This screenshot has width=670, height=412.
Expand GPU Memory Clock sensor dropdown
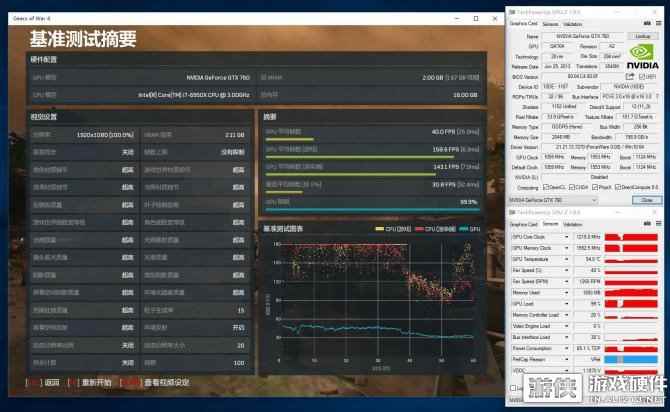tap(567, 248)
